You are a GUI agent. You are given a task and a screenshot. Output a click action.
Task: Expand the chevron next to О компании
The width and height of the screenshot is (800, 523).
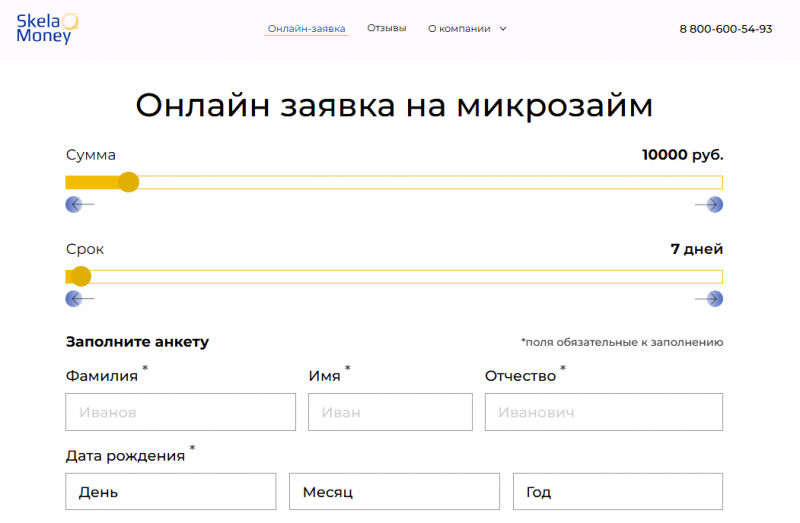pos(503,29)
